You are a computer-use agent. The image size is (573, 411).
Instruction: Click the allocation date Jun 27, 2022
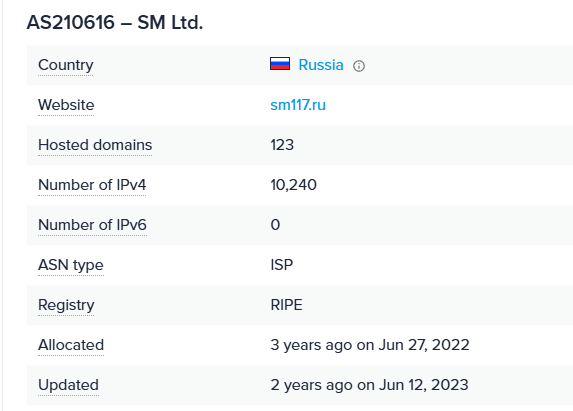coord(424,345)
